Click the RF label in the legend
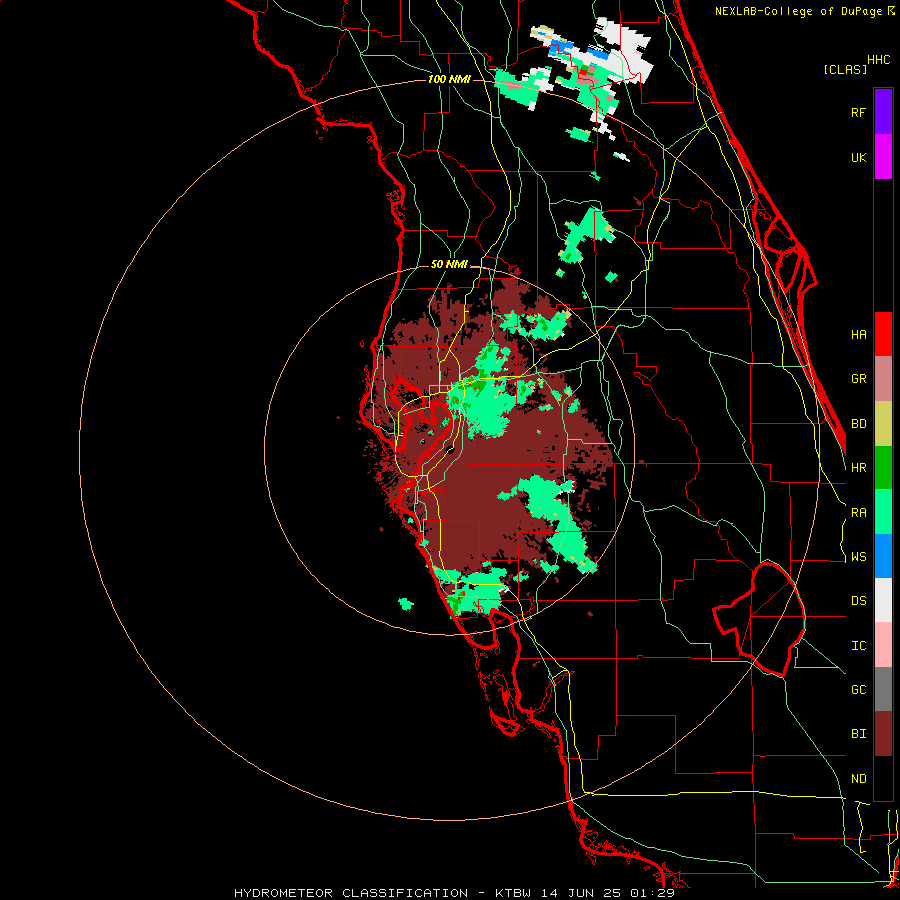Image resolution: width=900 pixels, height=900 pixels. click(x=858, y=112)
